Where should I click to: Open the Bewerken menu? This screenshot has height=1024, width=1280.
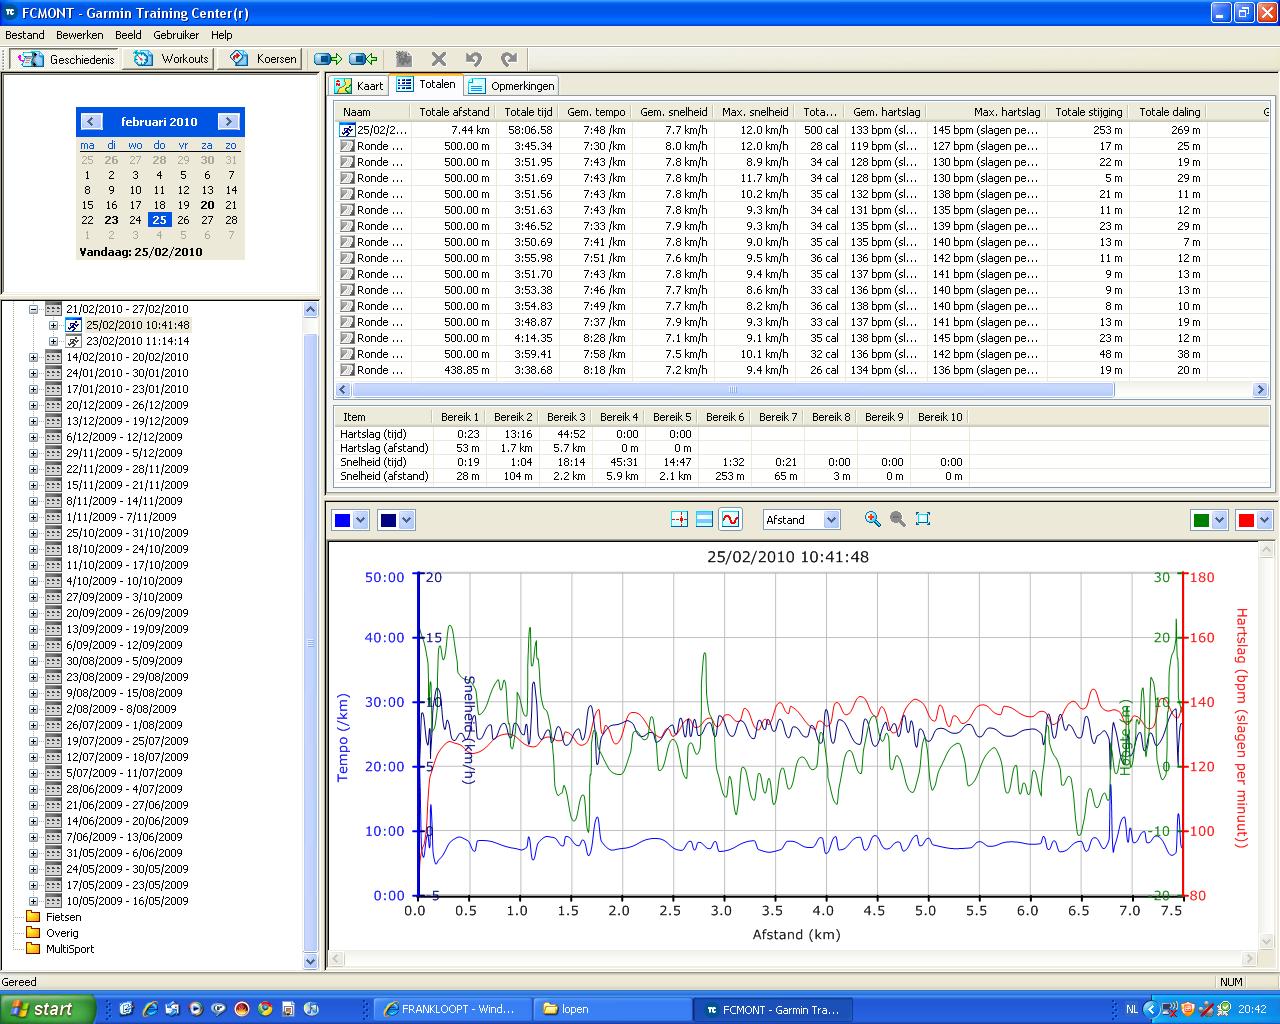[80, 35]
